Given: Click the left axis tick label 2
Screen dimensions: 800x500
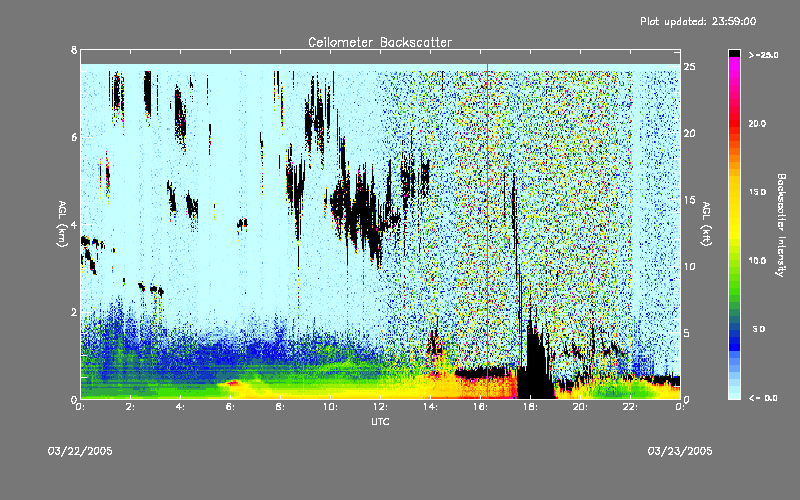Looking at the screenshot, I should point(74,312).
